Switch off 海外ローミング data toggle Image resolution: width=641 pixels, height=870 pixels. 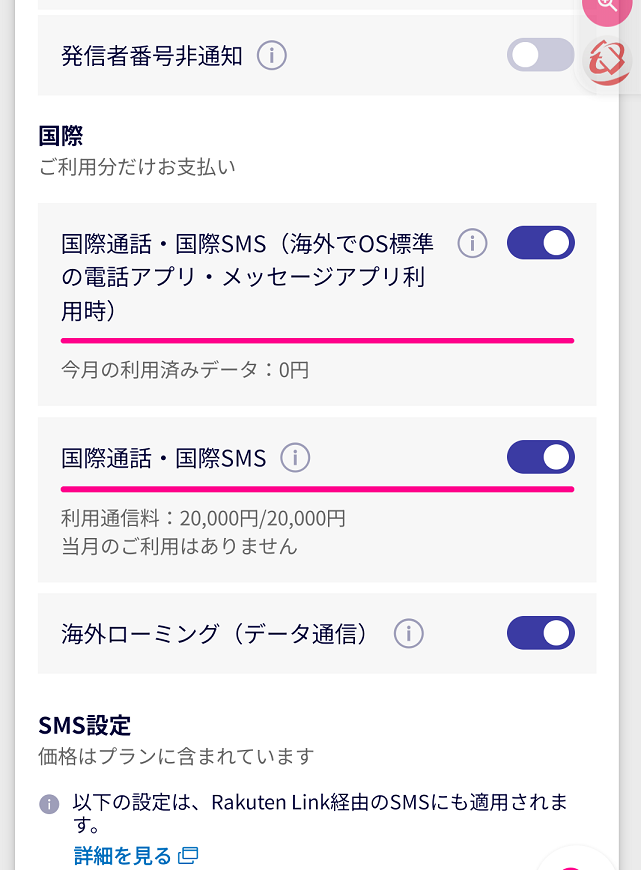click(540, 633)
